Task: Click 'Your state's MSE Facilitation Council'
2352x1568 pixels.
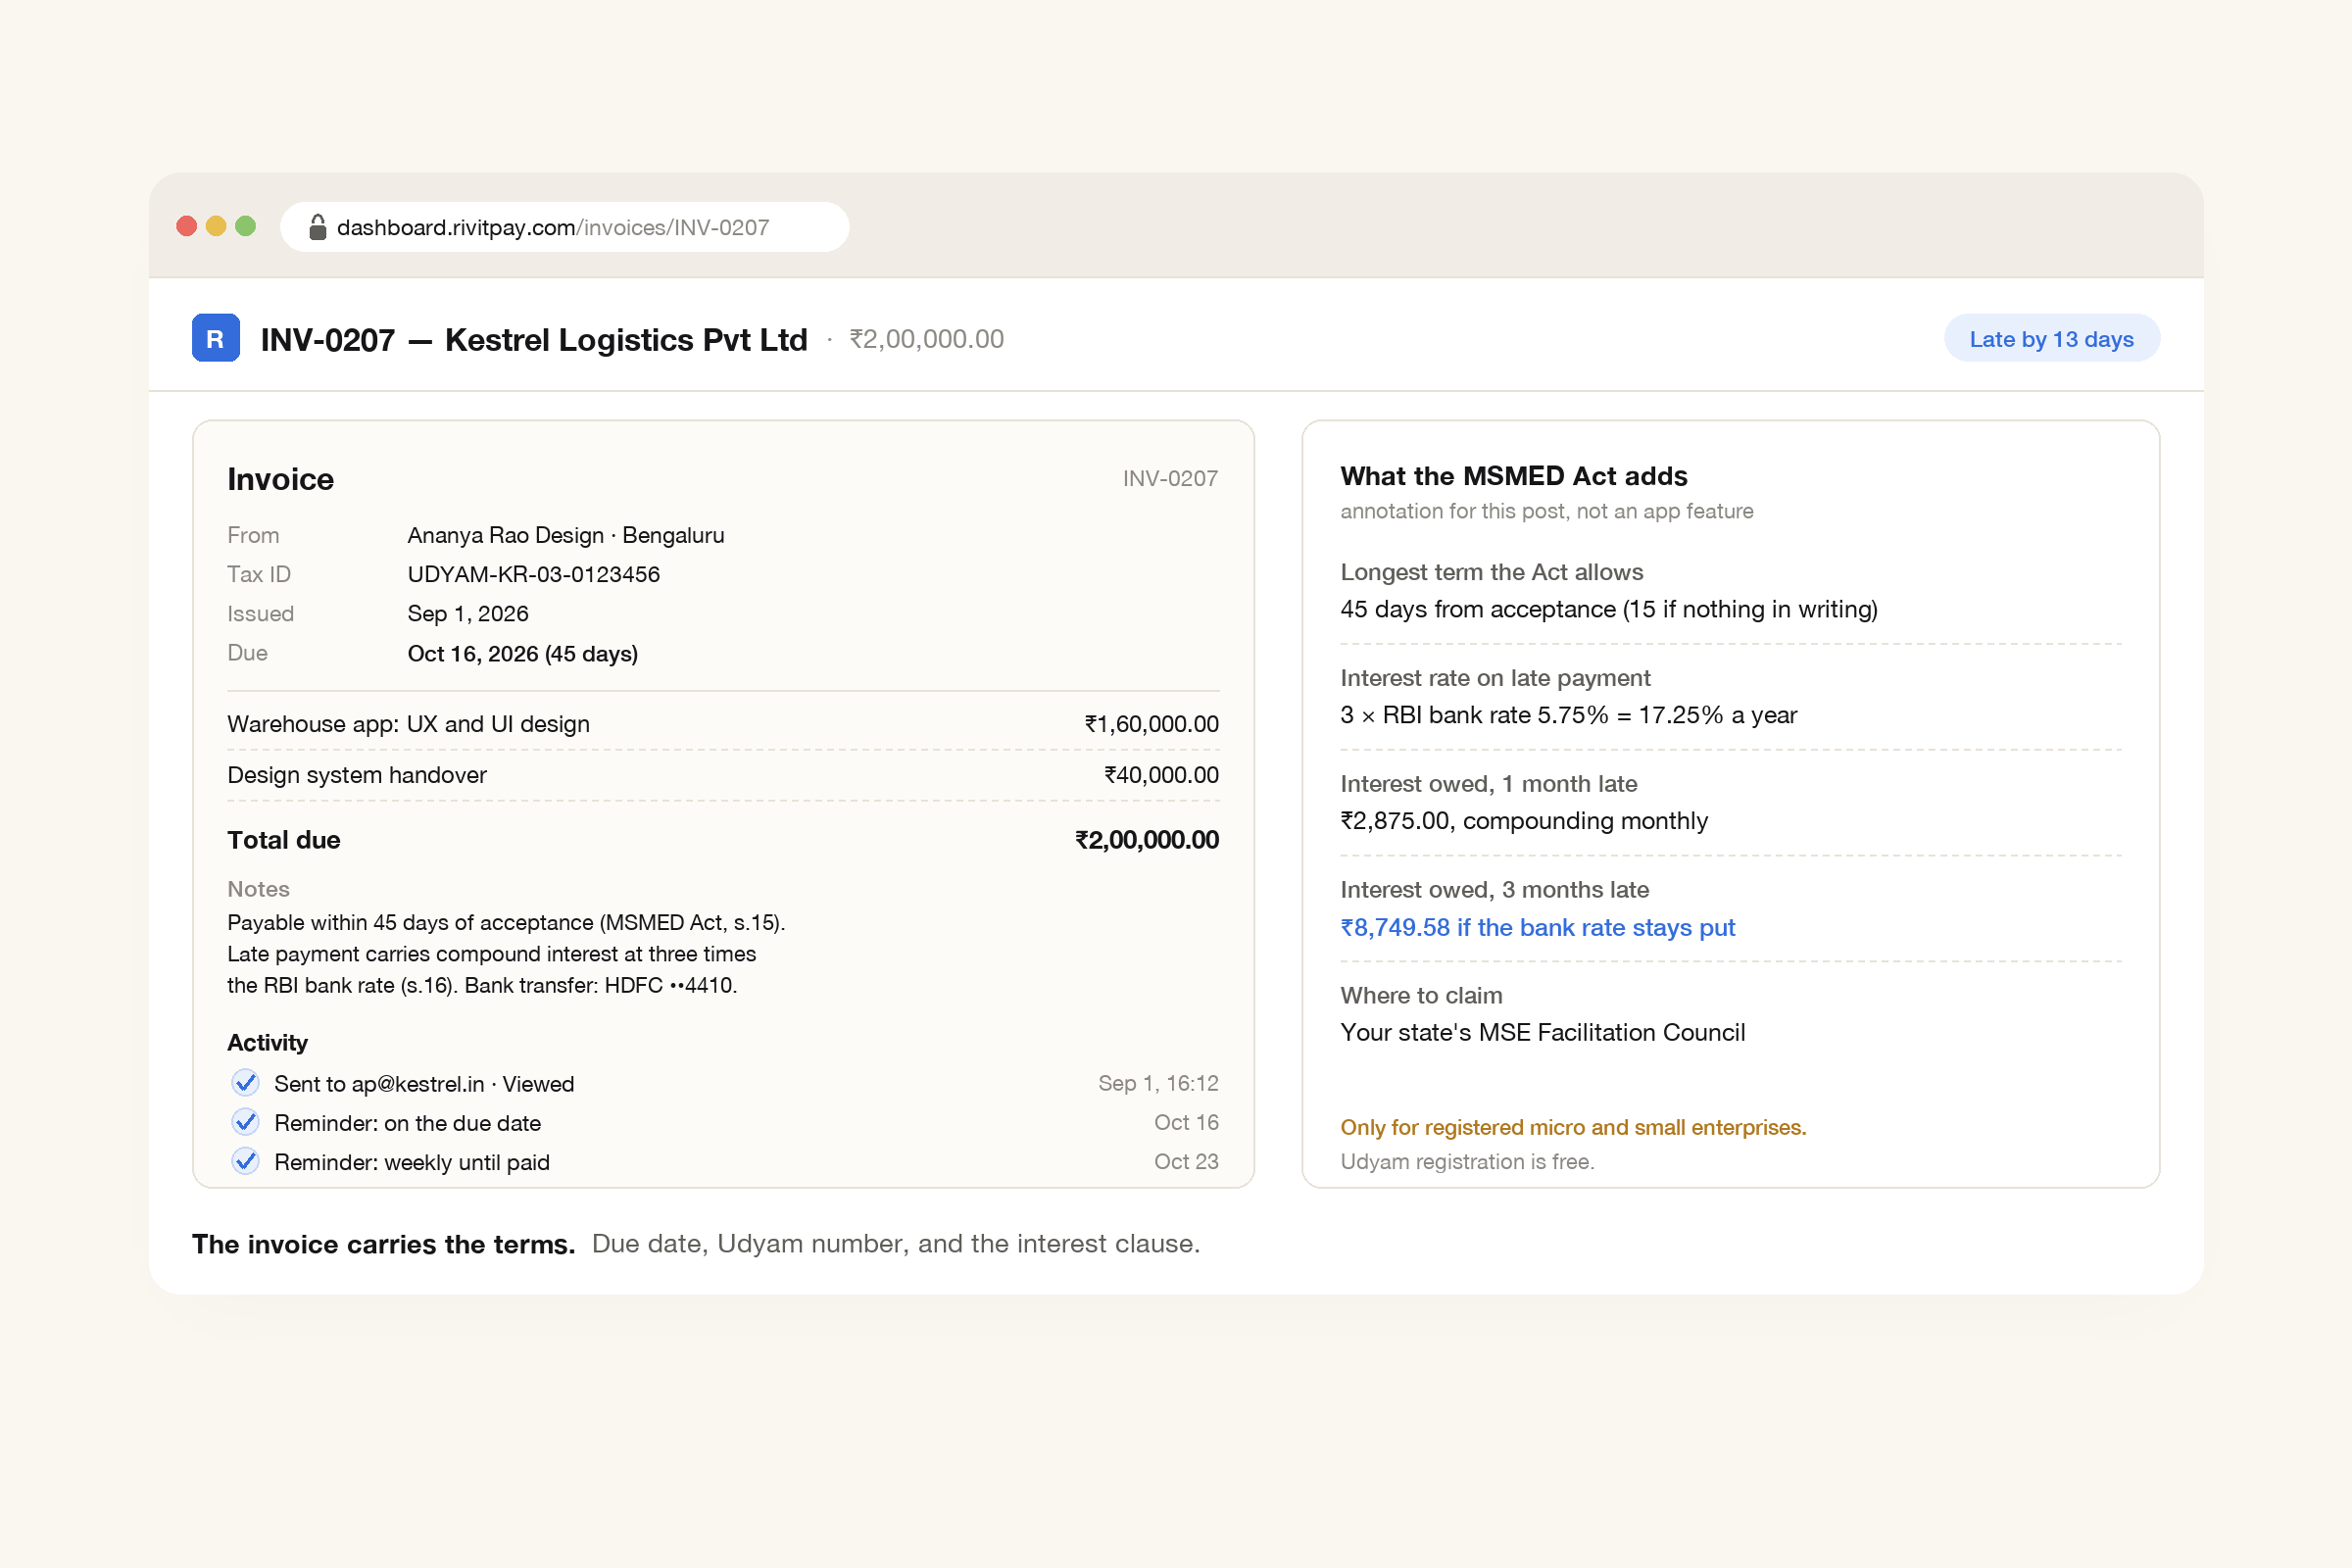Action: 1542,1032
